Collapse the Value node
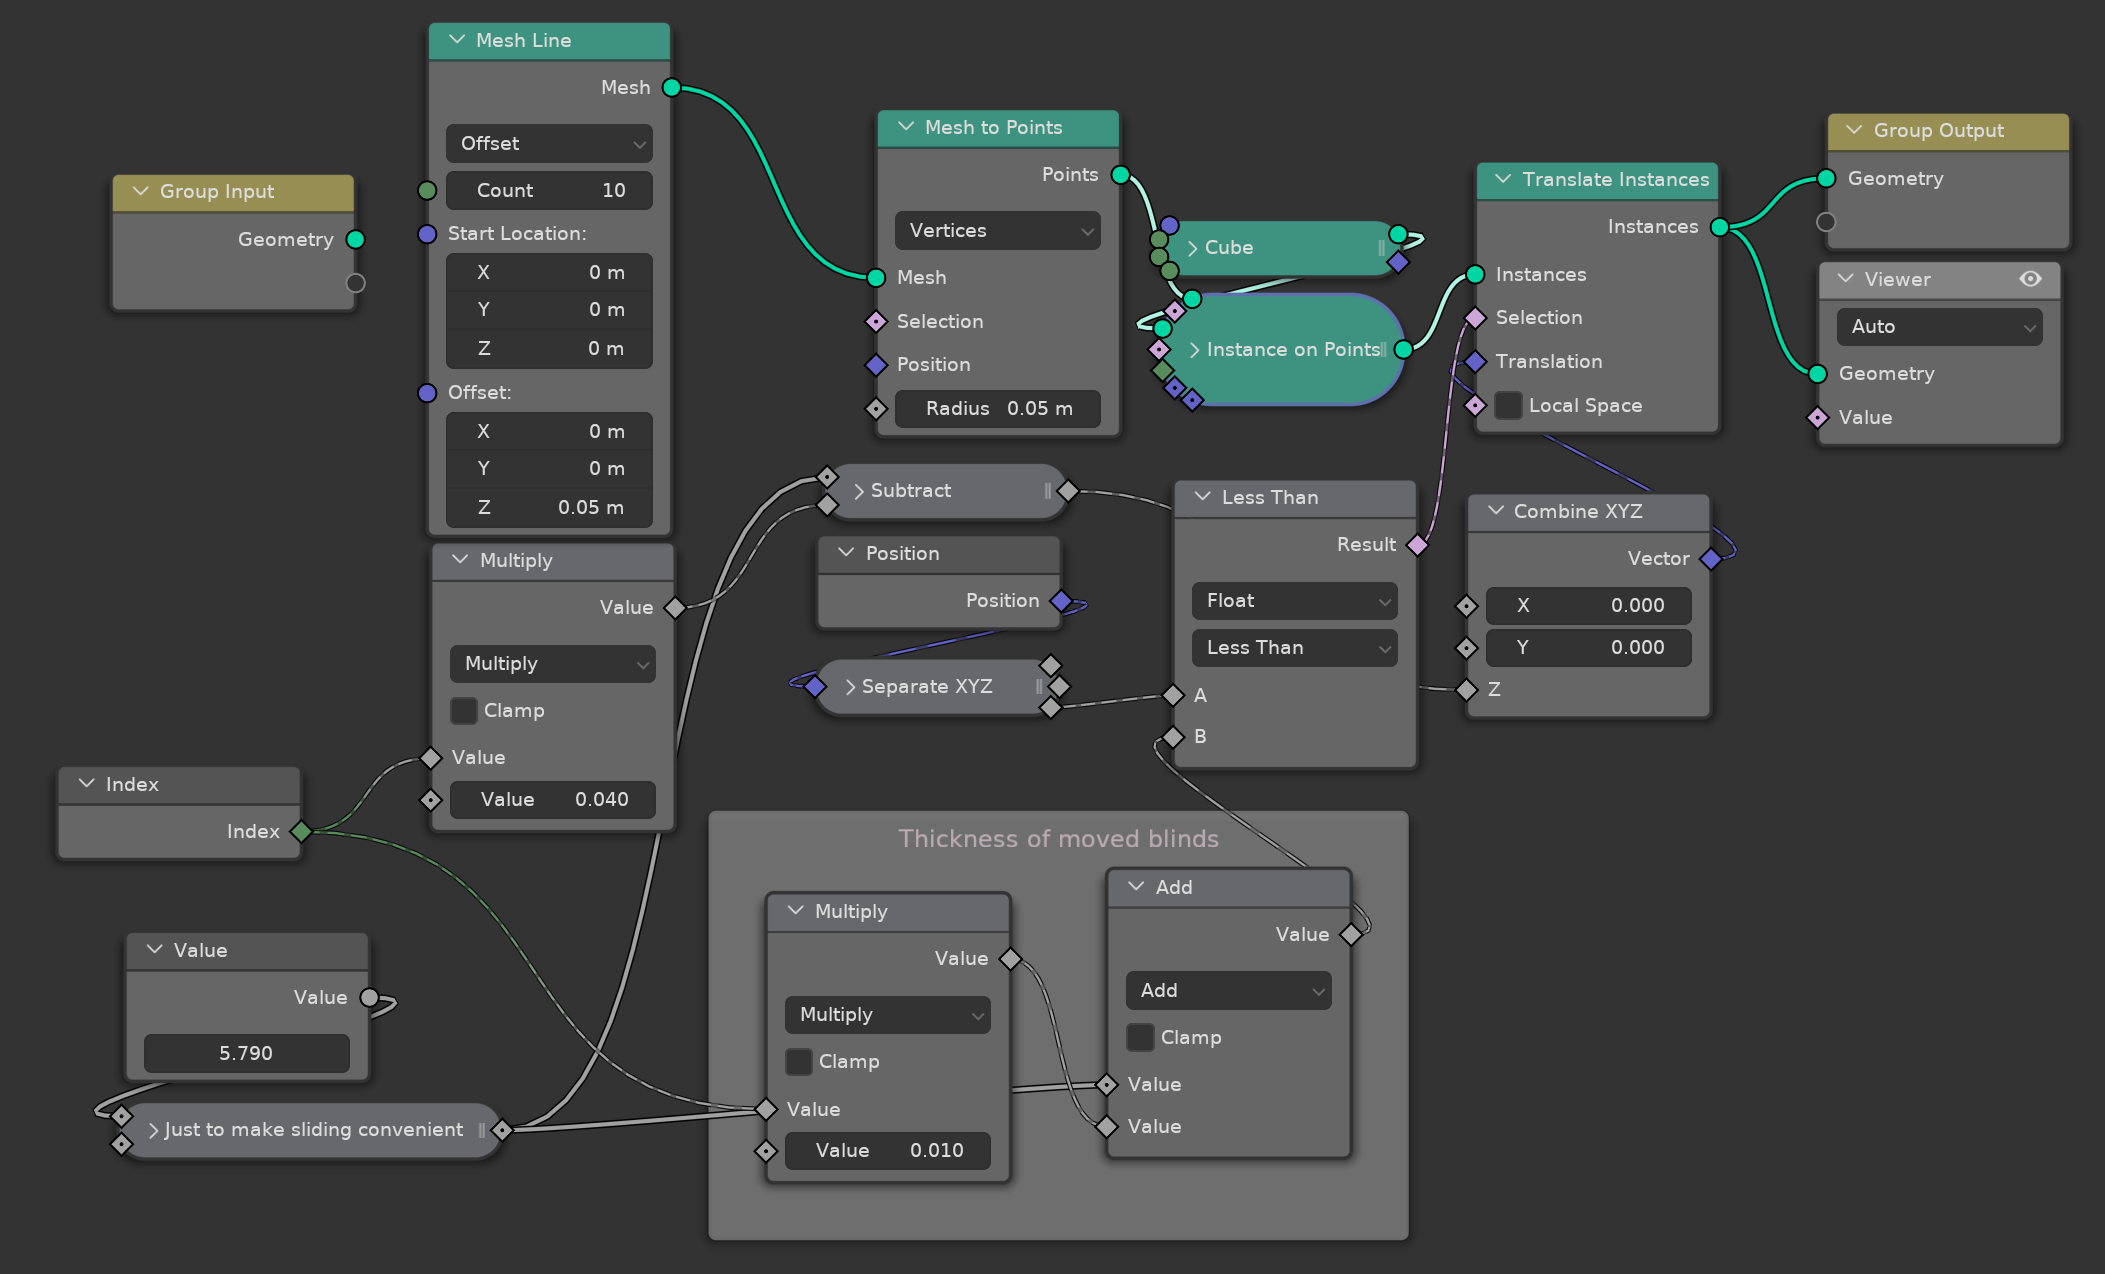The width and height of the screenshot is (2105, 1274). point(155,950)
